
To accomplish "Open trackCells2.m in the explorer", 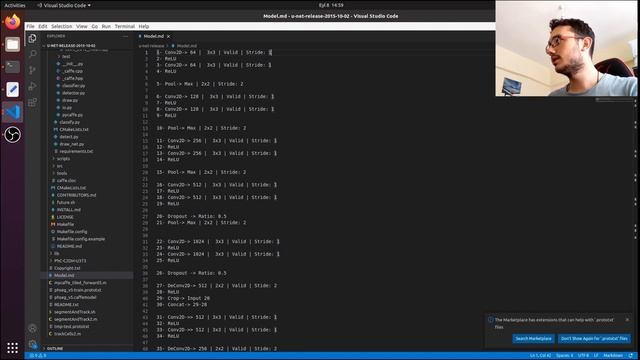I will tap(67, 334).
